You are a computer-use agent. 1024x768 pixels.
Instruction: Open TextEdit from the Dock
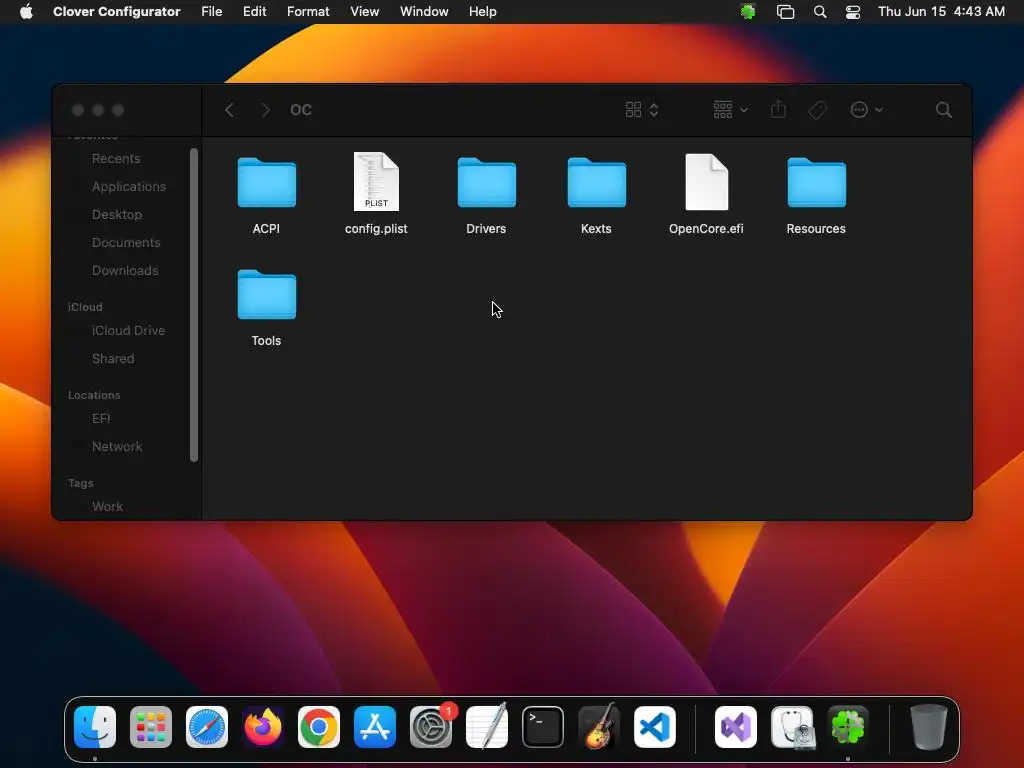(487, 727)
